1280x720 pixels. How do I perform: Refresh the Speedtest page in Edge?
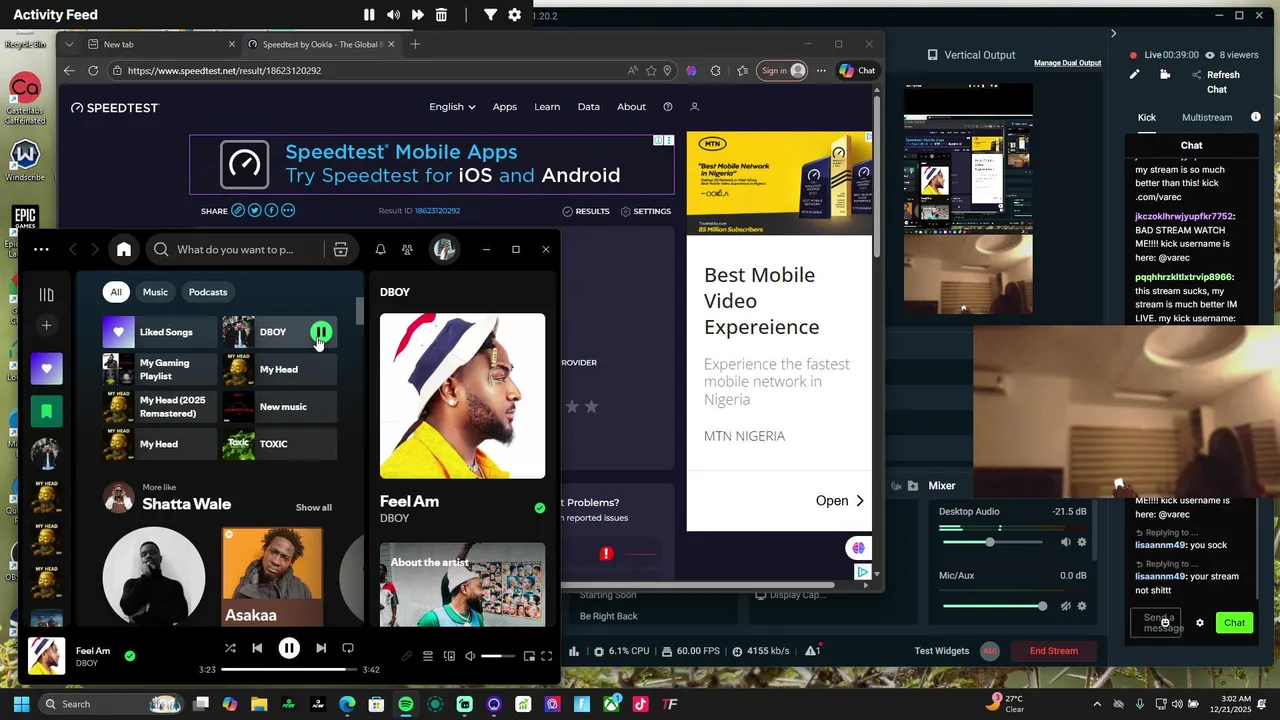[x=93, y=71]
